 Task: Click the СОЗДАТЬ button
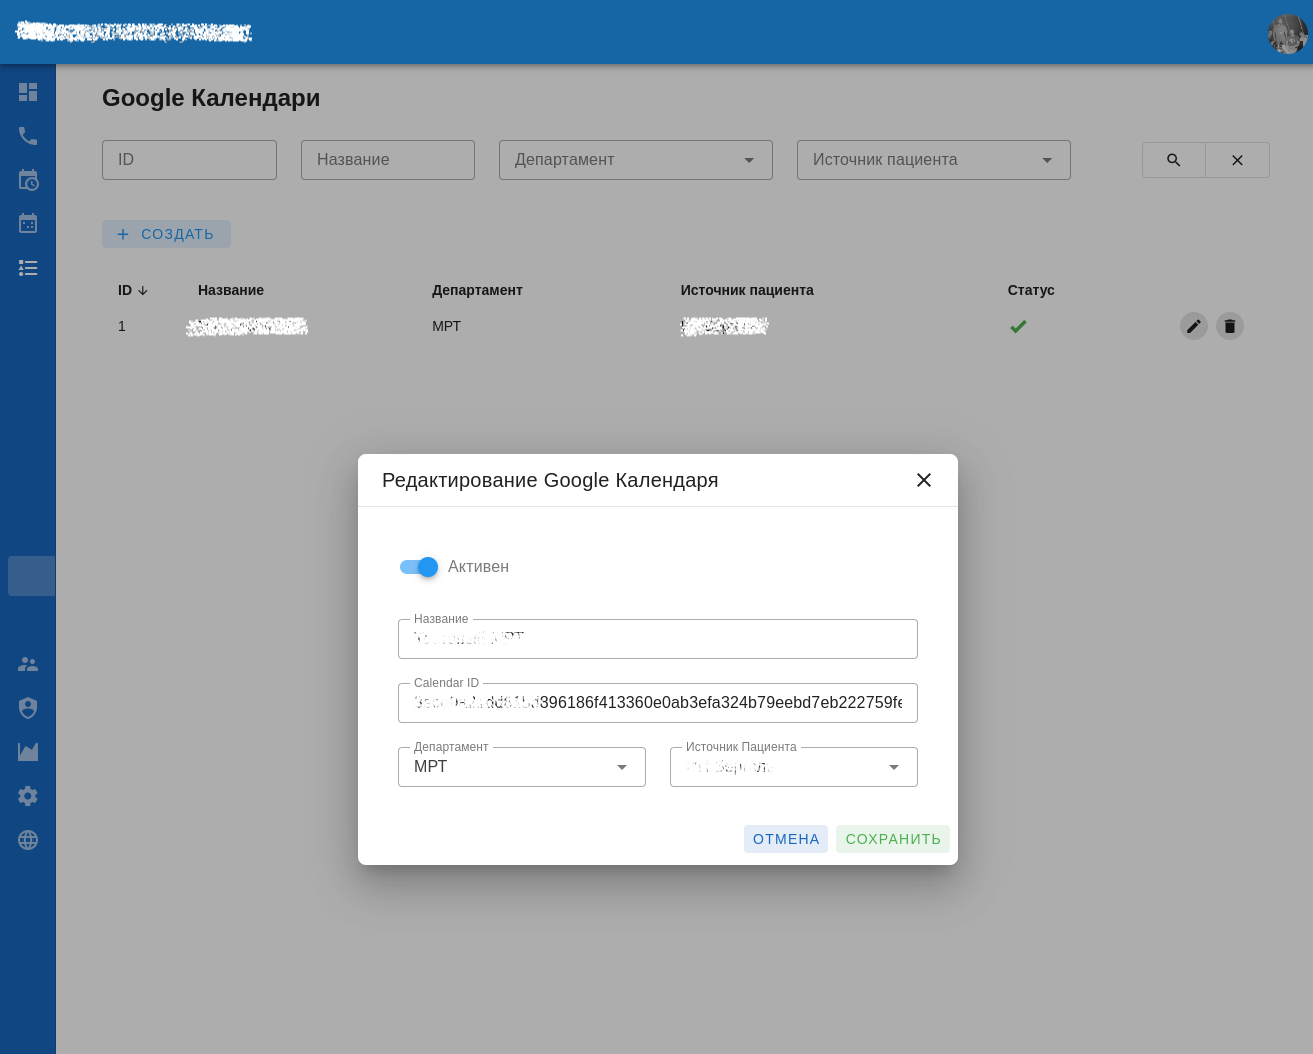tap(166, 234)
